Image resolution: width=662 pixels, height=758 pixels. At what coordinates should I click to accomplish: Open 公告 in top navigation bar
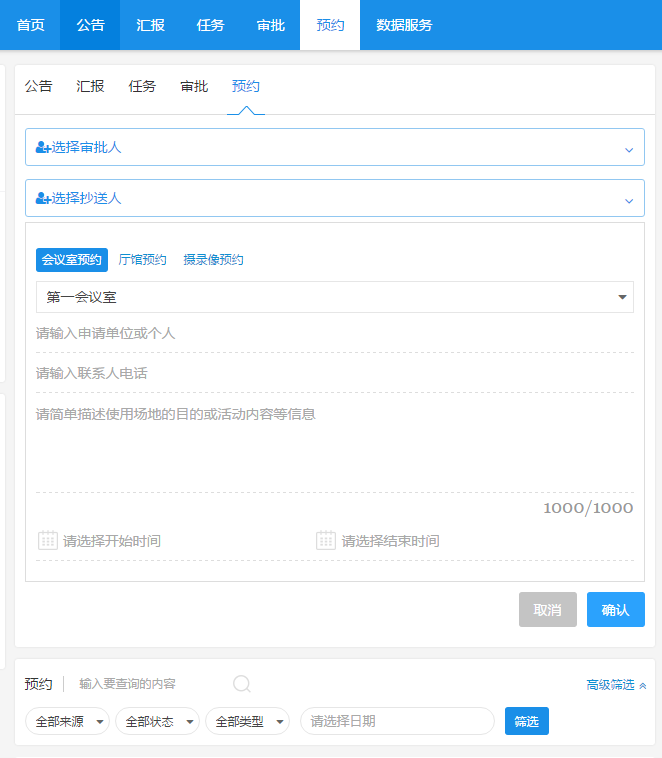(x=90, y=25)
